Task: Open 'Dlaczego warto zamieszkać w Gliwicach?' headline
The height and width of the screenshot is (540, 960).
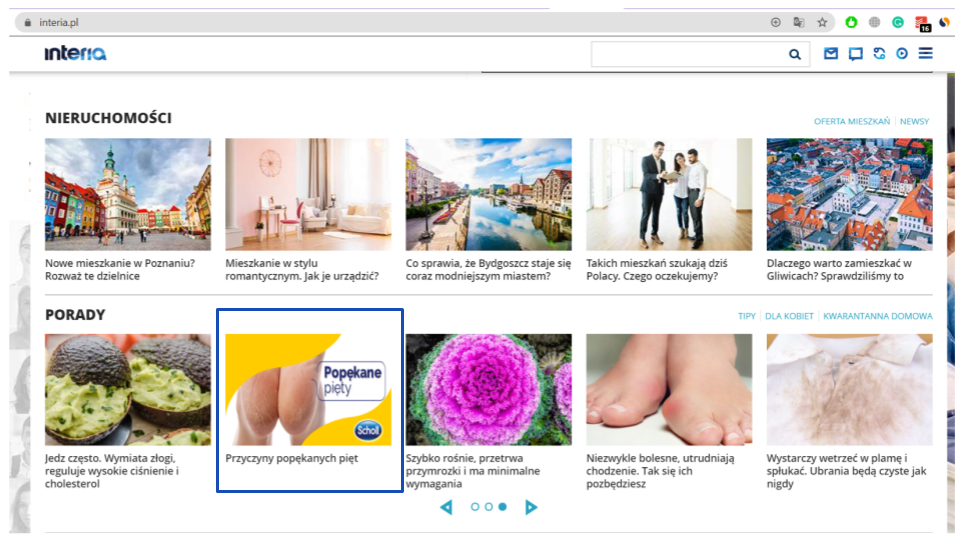Action: [839, 269]
